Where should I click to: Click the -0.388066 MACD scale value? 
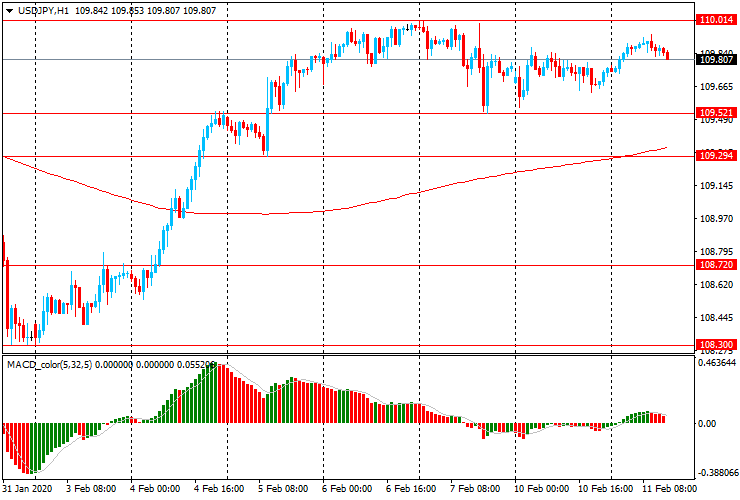click(718, 473)
